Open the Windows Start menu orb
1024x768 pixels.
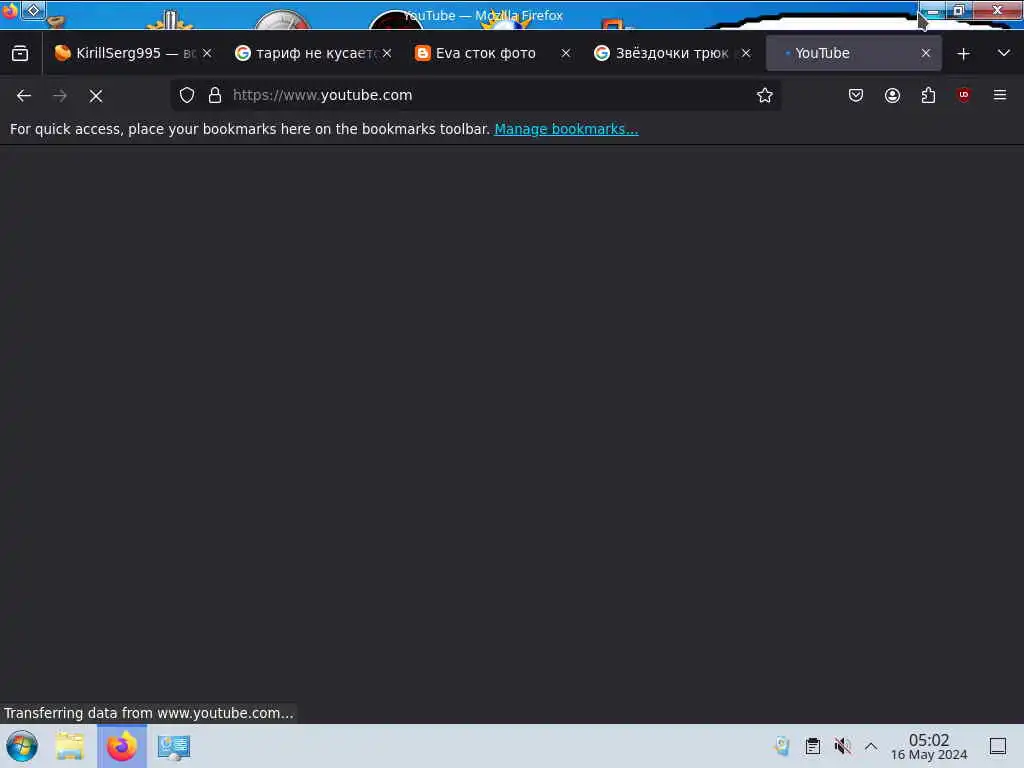[22, 746]
